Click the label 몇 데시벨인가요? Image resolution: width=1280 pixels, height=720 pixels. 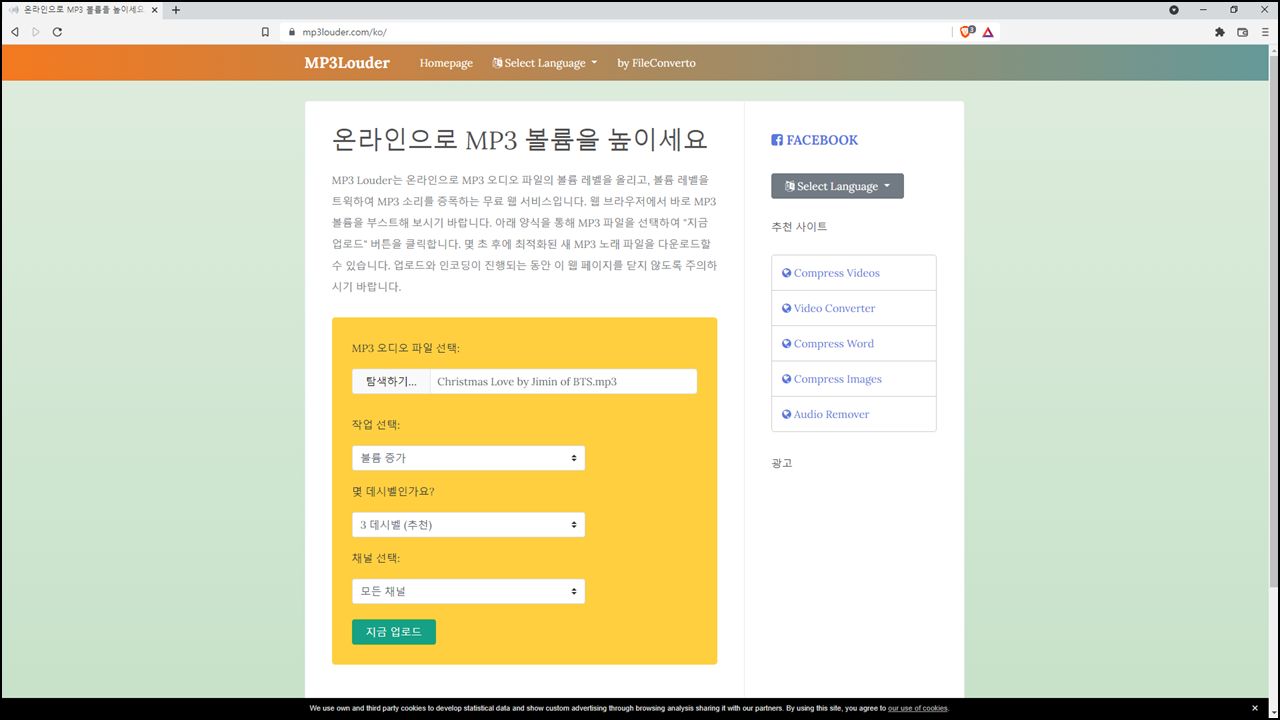[x=393, y=491]
